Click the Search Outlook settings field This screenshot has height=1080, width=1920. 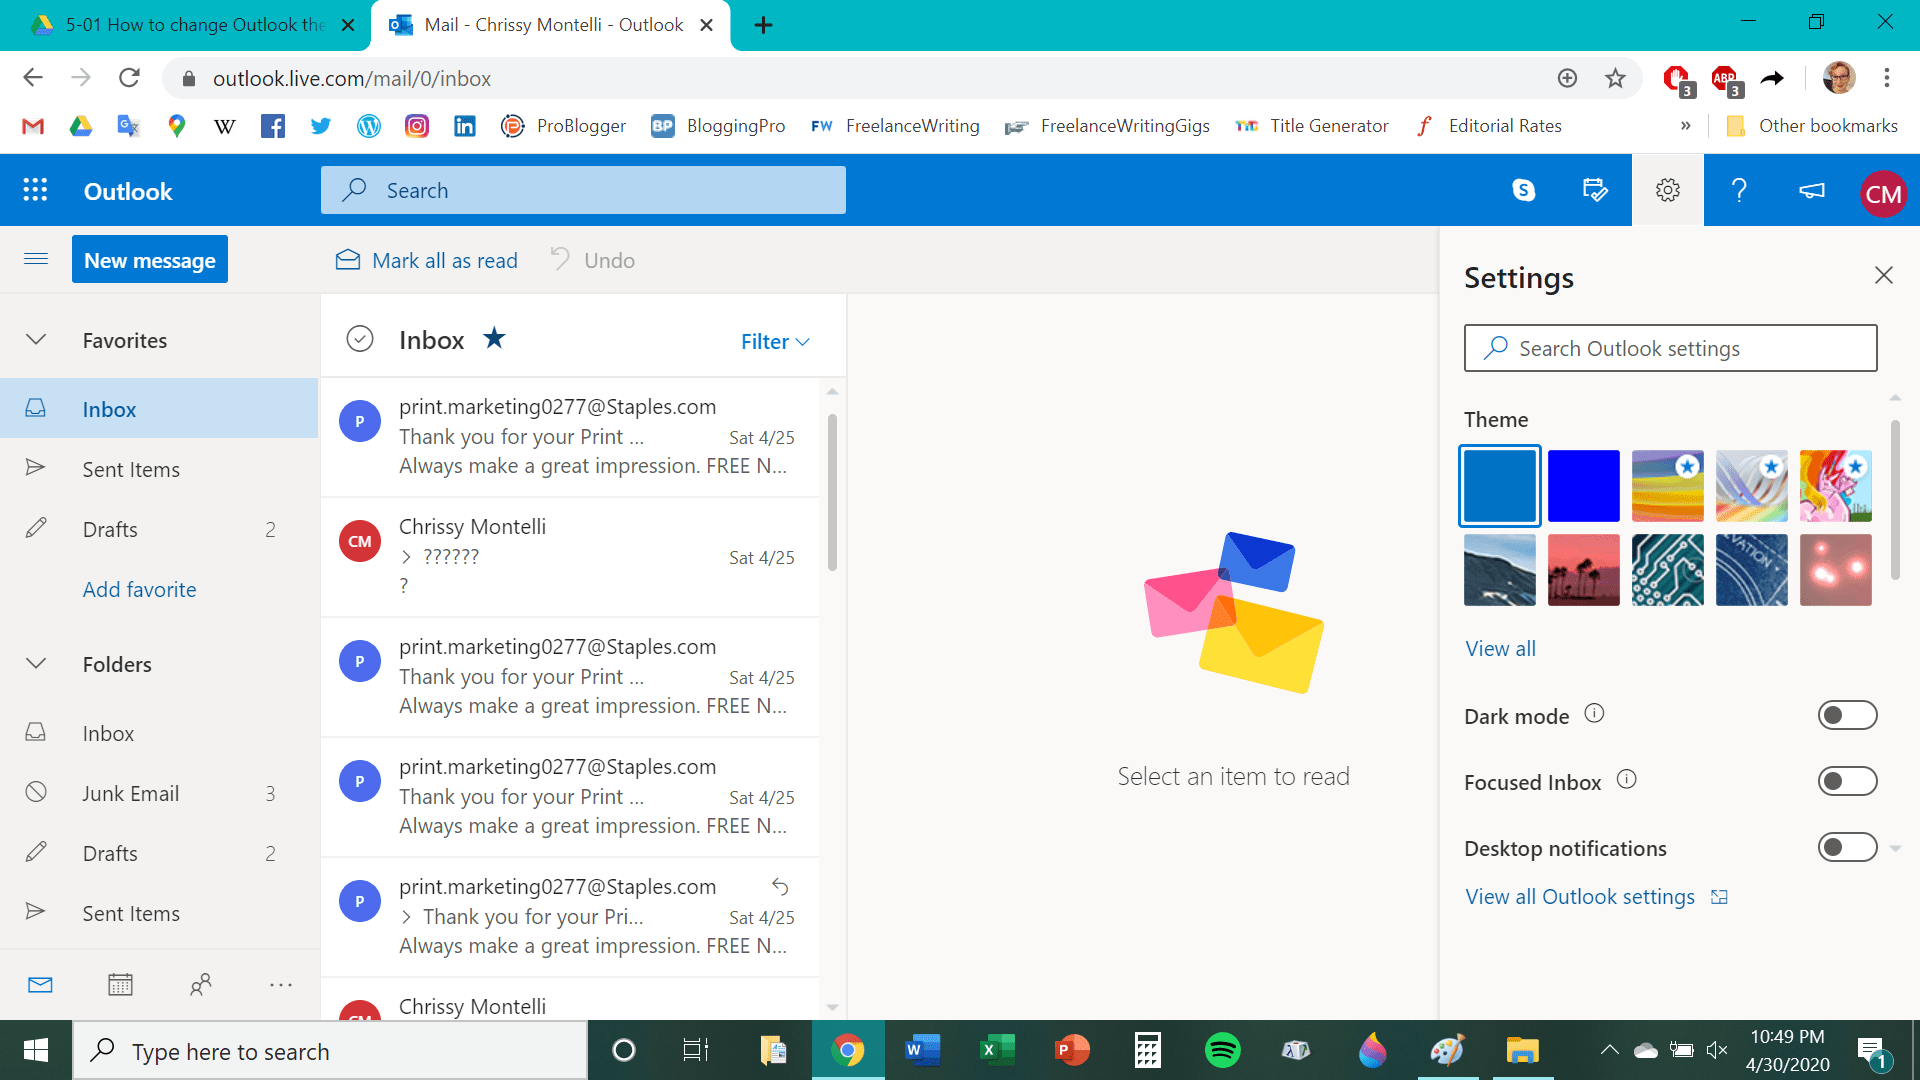[x=1670, y=348]
